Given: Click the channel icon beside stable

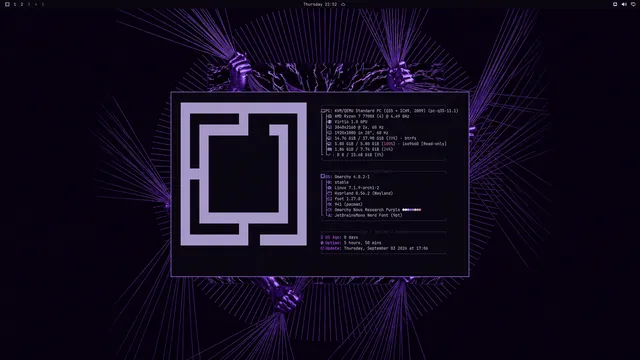Looking at the screenshot, I should pos(330,182).
